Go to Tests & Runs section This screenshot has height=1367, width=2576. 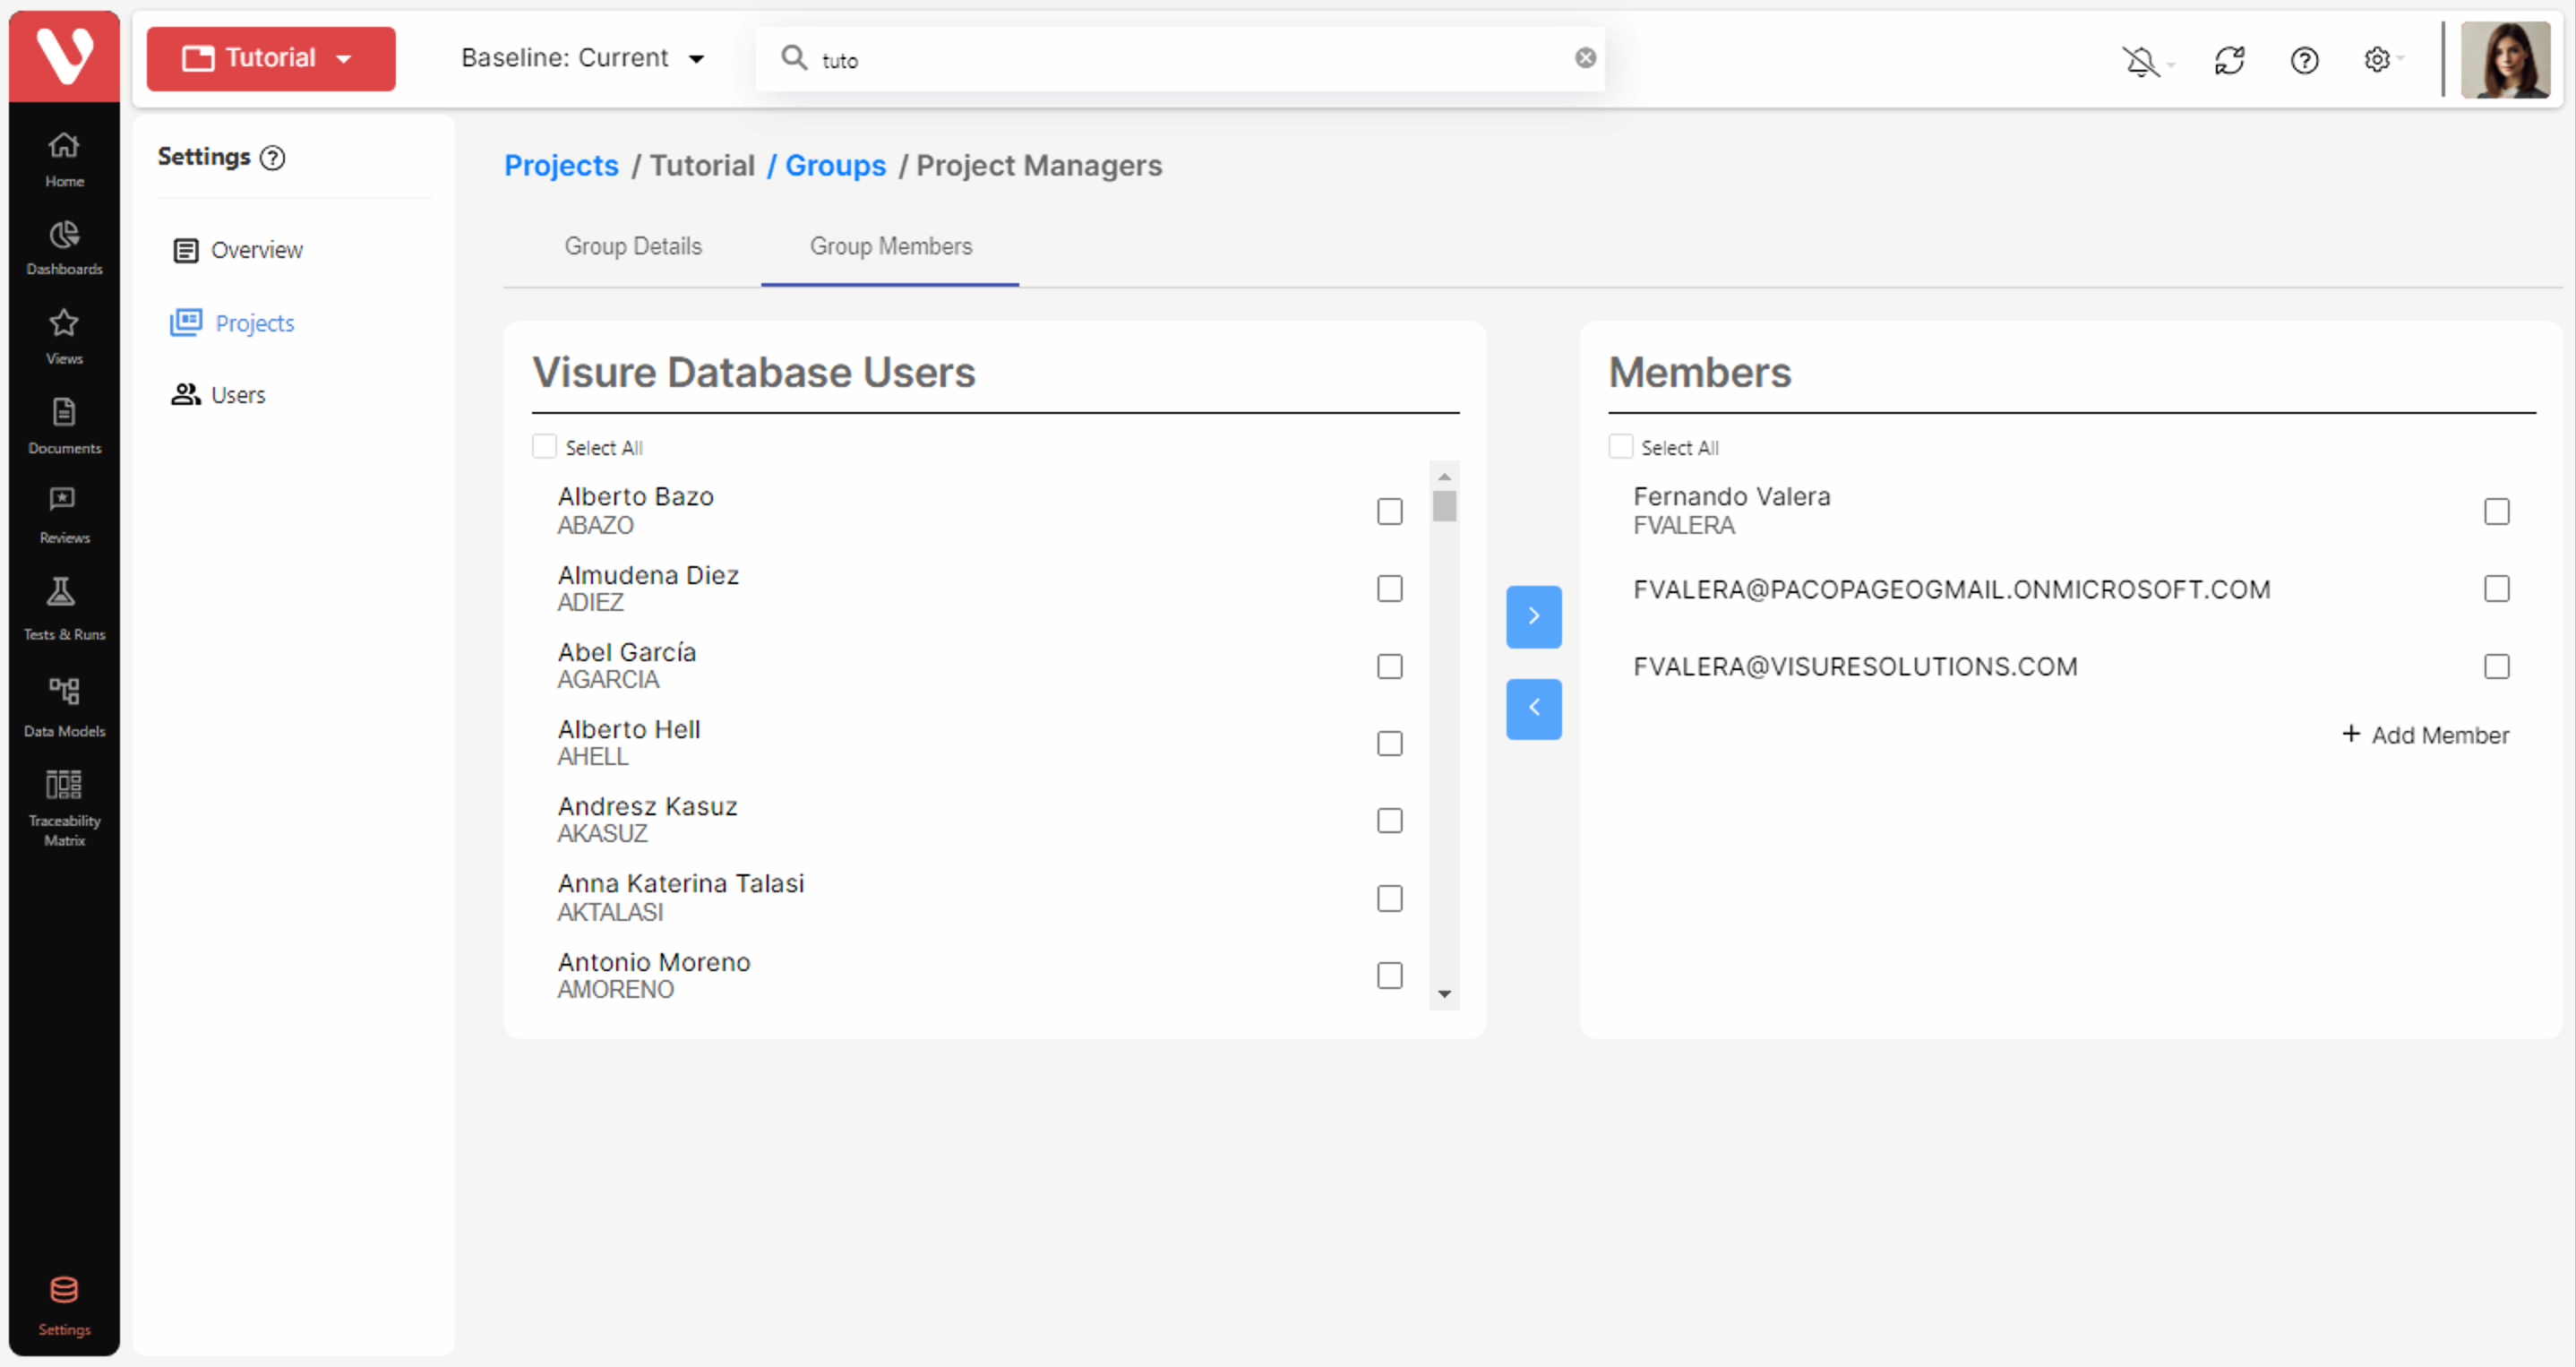64,607
